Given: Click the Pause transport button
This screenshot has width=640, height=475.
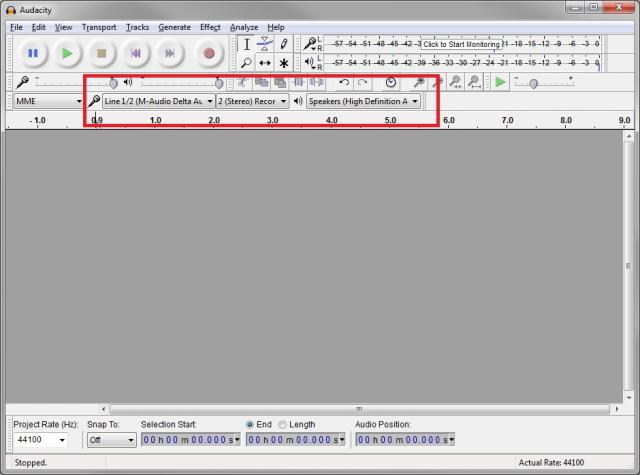Looking at the screenshot, I should pyautogui.click(x=33, y=53).
